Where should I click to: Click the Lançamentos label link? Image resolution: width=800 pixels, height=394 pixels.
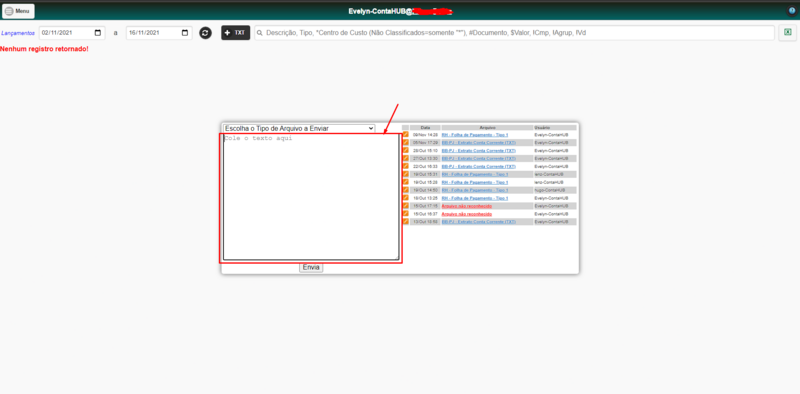coord(18,33)
